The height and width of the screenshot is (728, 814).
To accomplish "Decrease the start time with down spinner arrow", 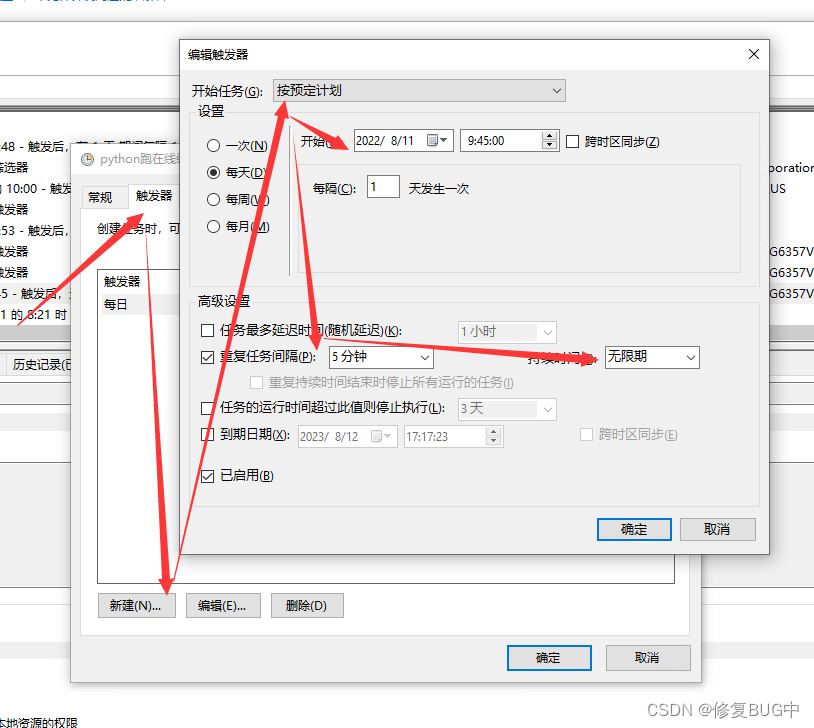I will [x=549, y=145].
